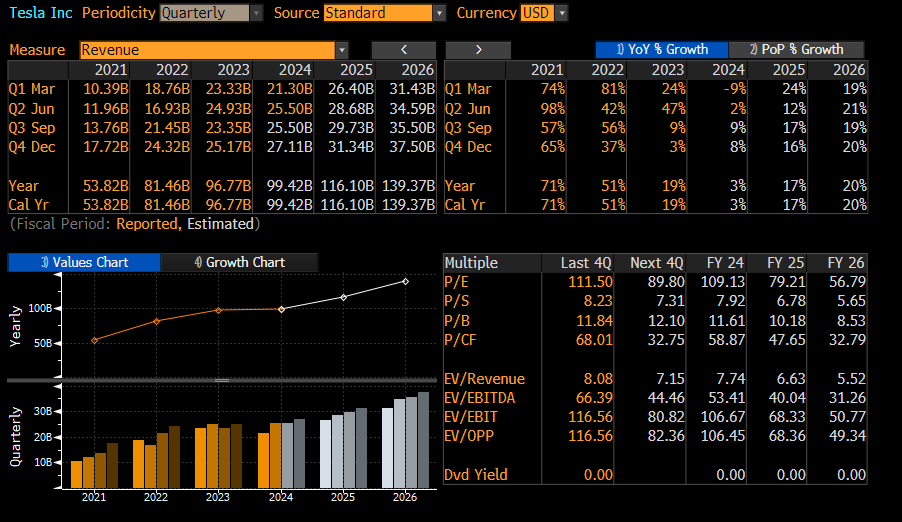Viewport: 902px width, 522px height.
Task: Select the Periodicity Quarterly field
Action: point(204,13)
